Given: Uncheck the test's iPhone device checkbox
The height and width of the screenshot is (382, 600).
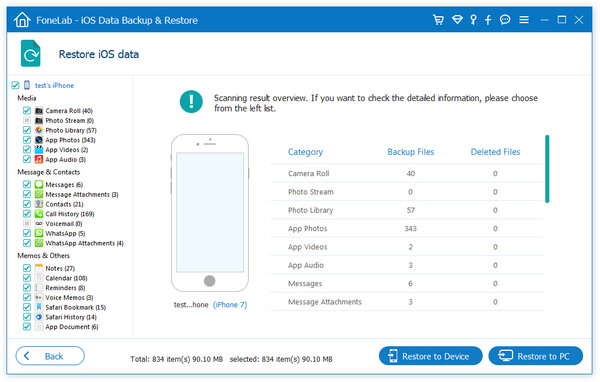Looking at the screenshot, I should (15, 85).
